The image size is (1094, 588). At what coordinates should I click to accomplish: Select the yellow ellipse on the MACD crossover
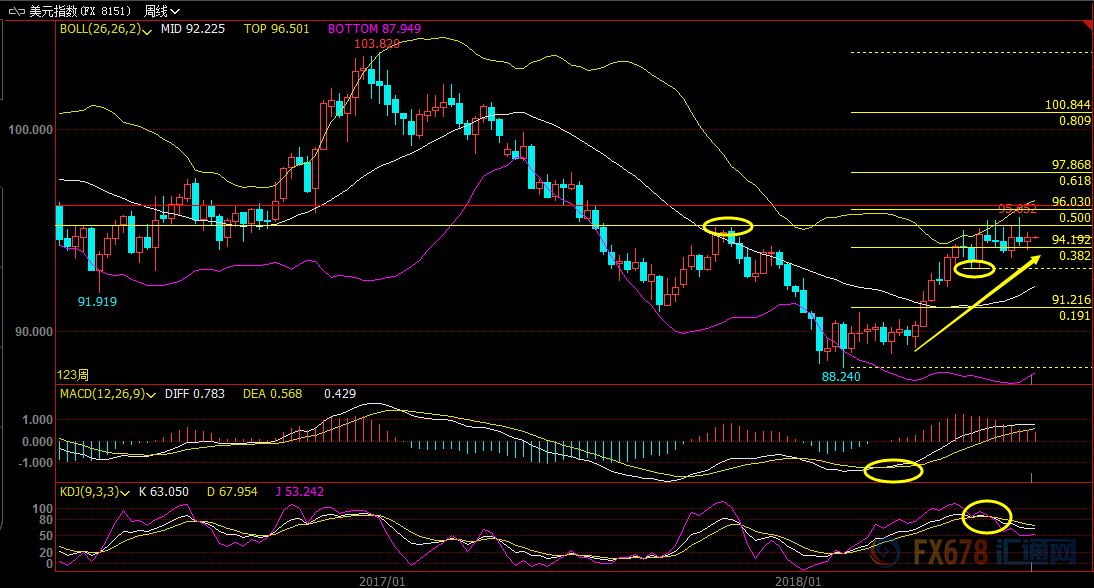(893, 470)
